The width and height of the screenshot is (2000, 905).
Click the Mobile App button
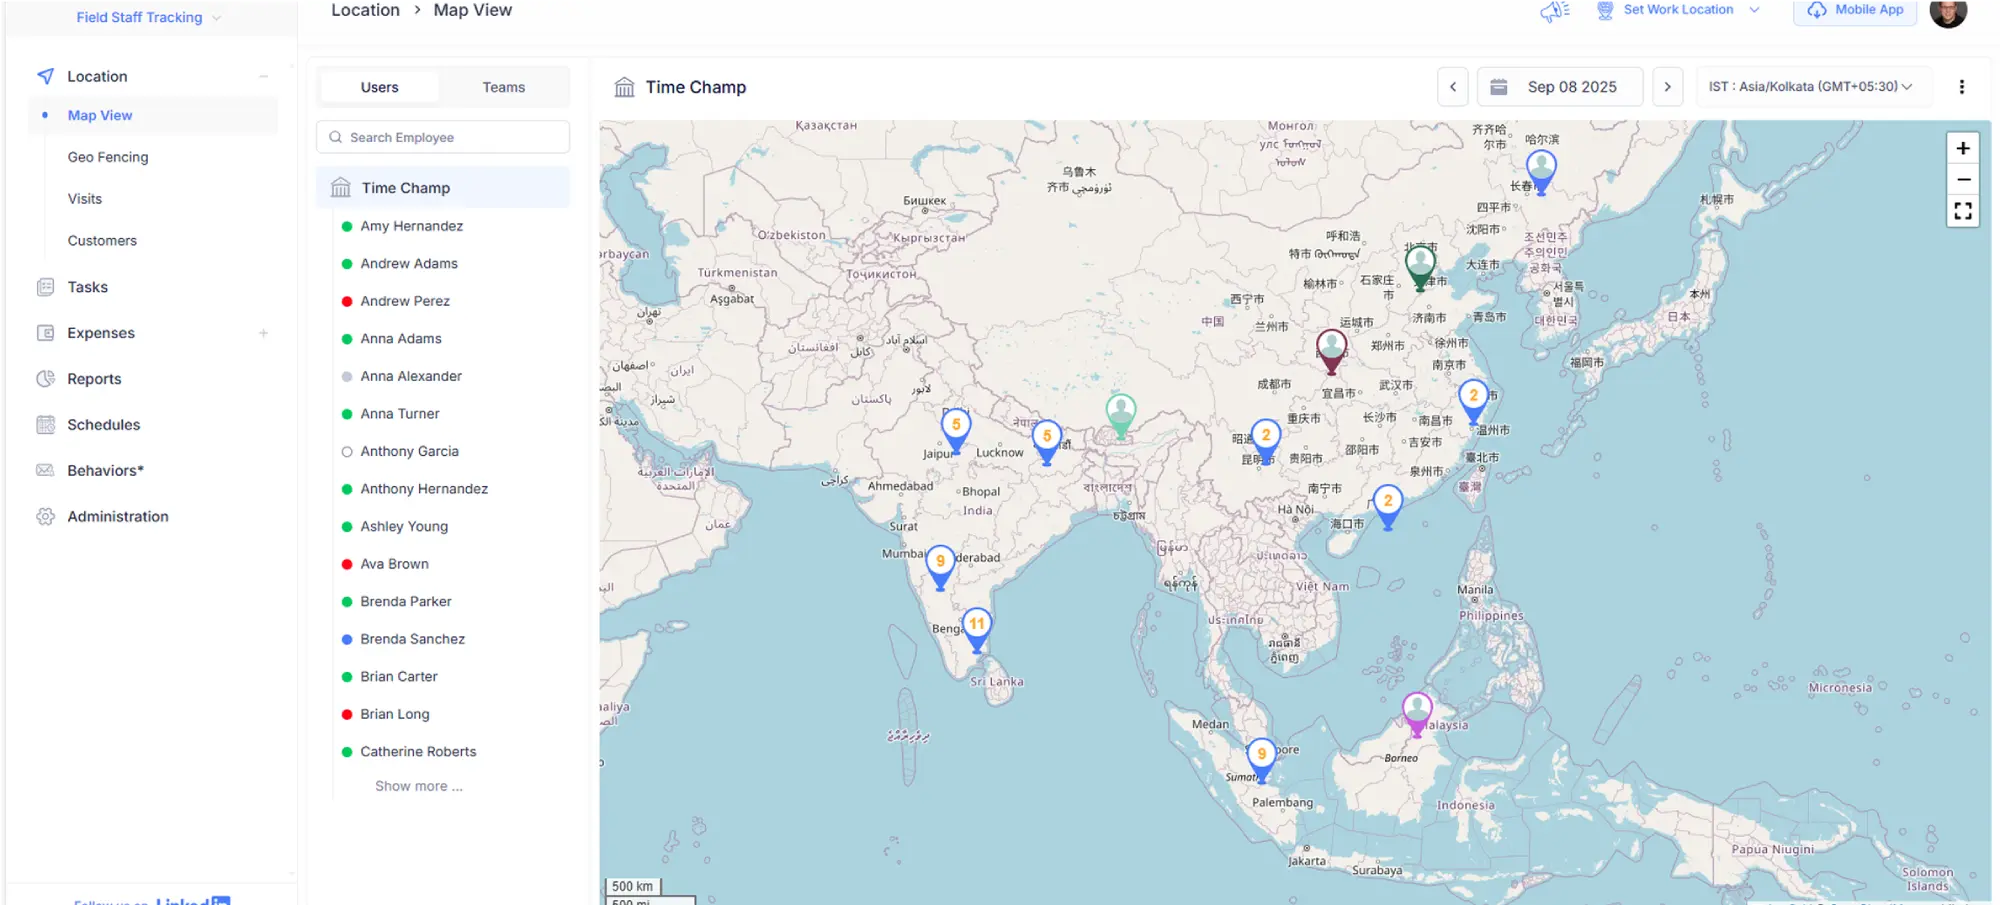tap(1855, 10)
